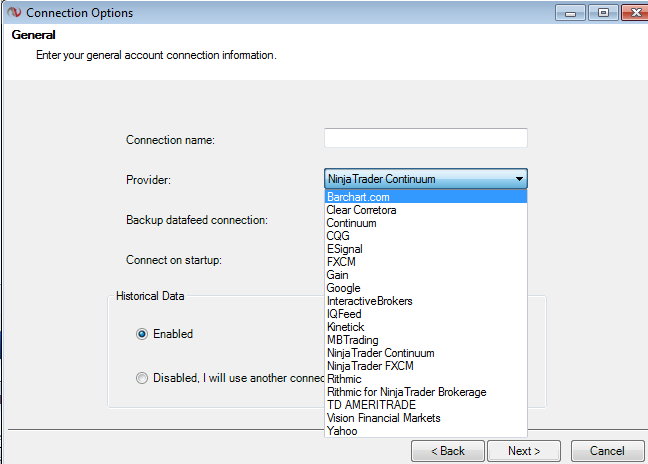Close the Connection Options window
This screenshot has height=464, width=648.
(635, 13)
